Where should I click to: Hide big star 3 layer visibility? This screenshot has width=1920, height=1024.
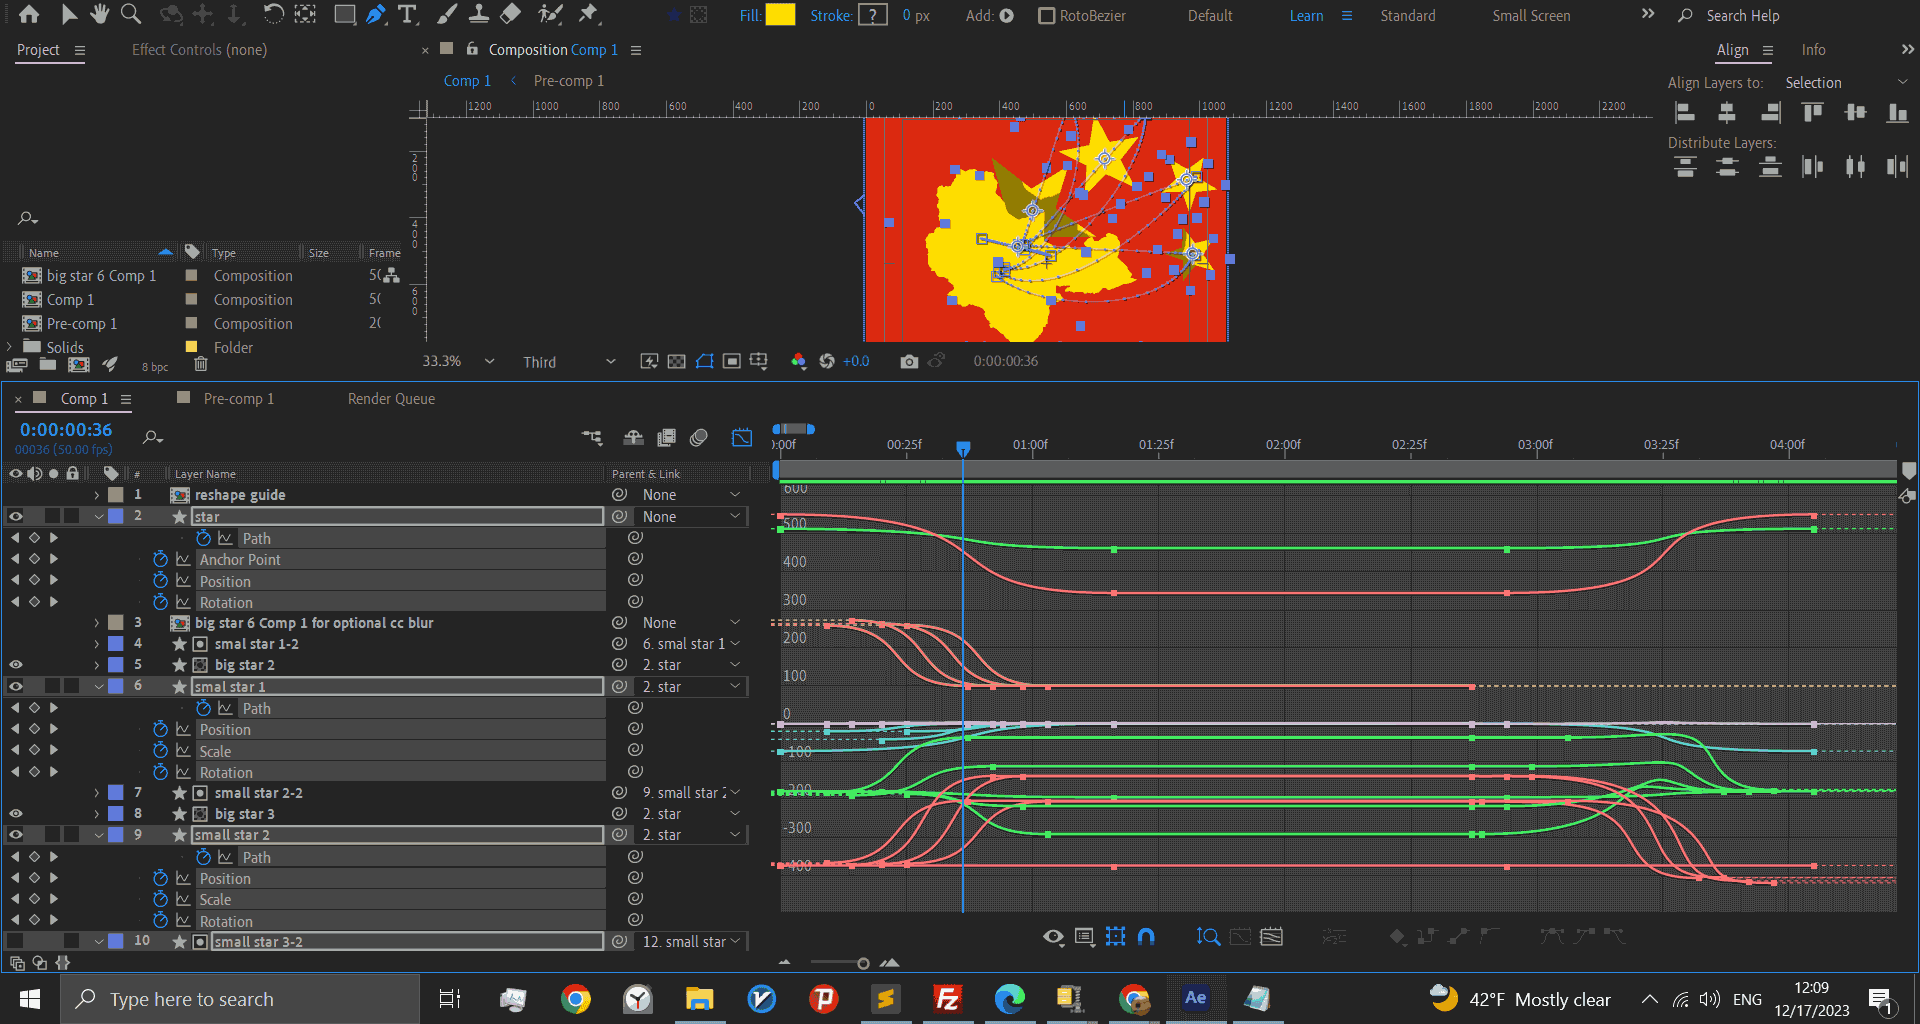[x=16, y=814]
